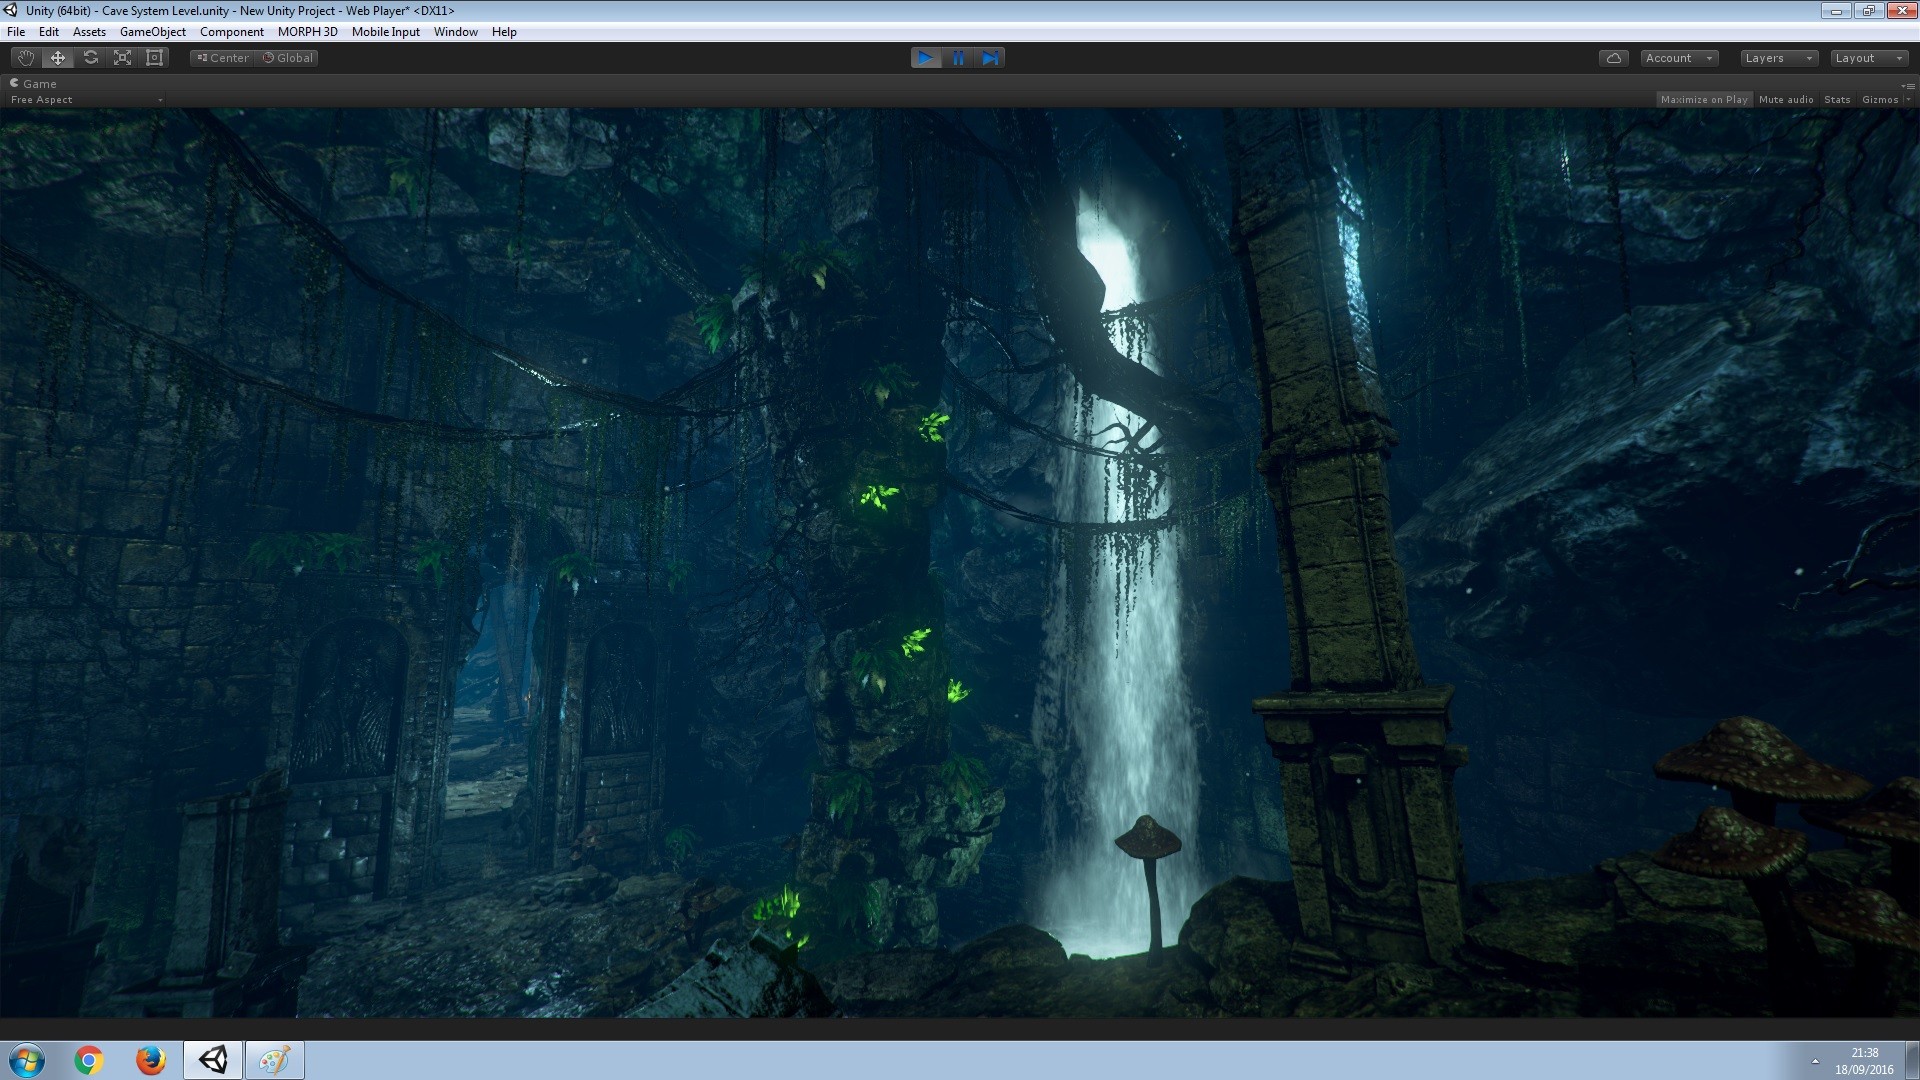Click the Unity logo in title bar
Screen dimensions: 1920x1080
(11, 11)
